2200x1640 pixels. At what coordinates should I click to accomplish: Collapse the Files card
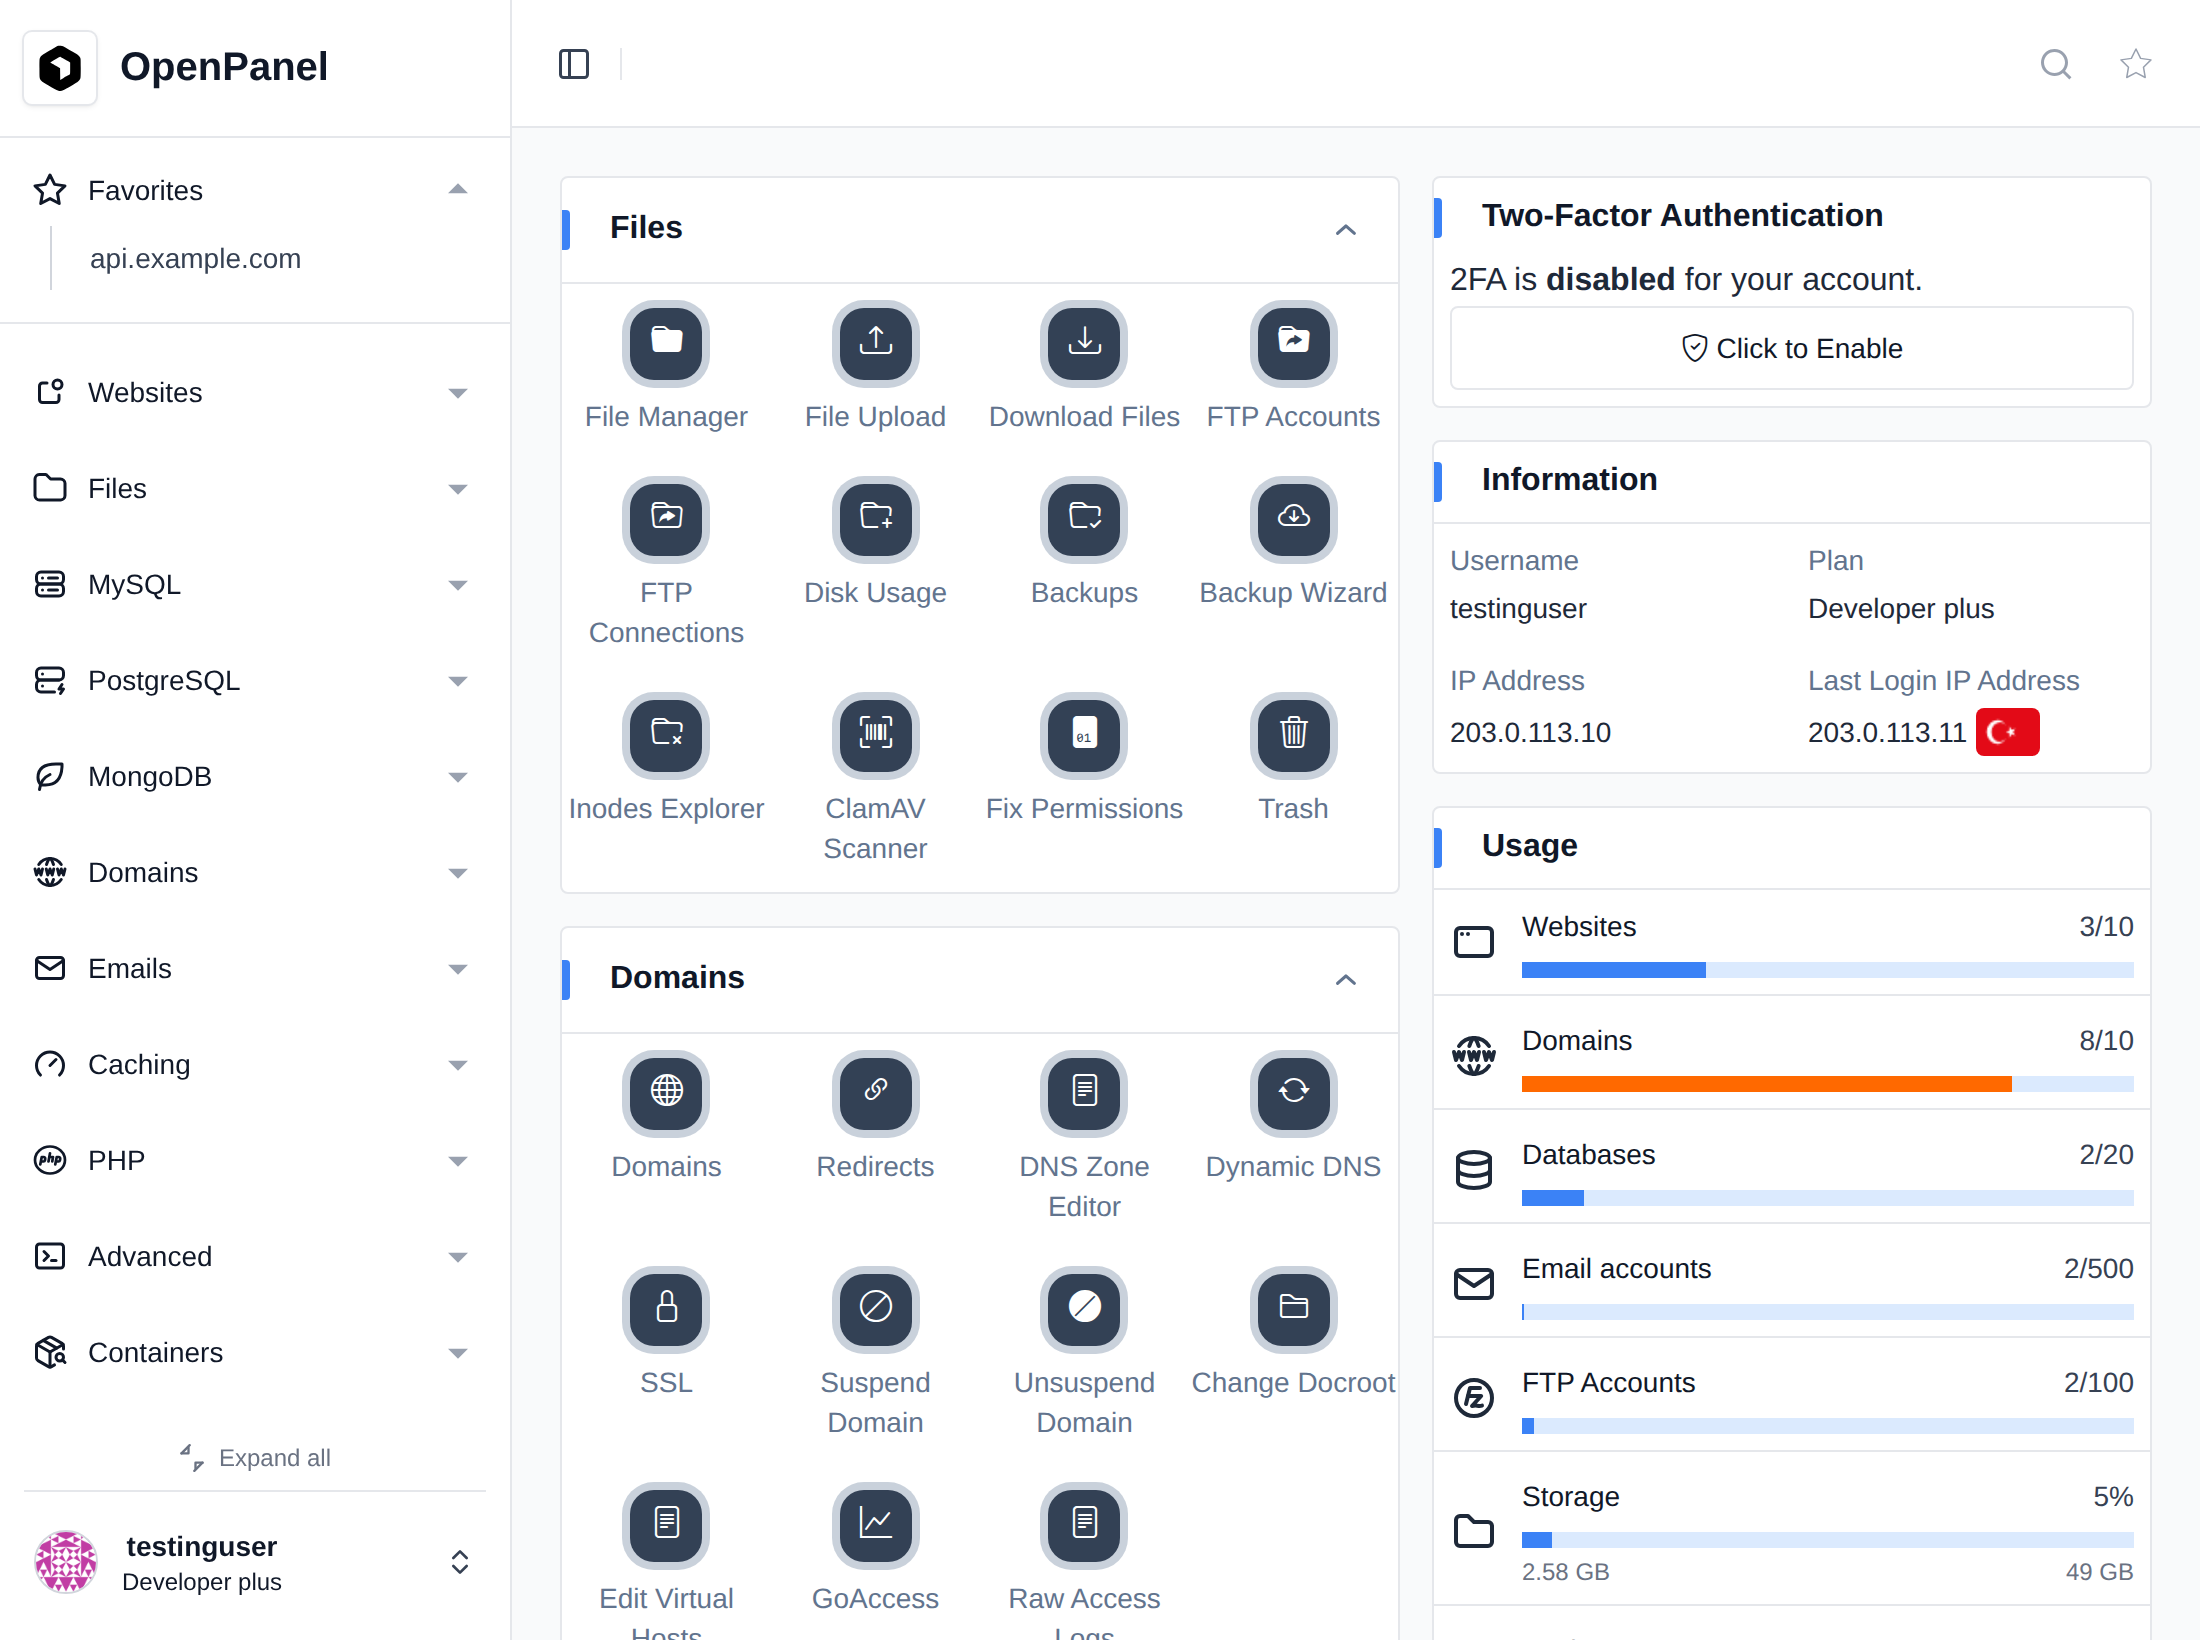point(1346,230)
